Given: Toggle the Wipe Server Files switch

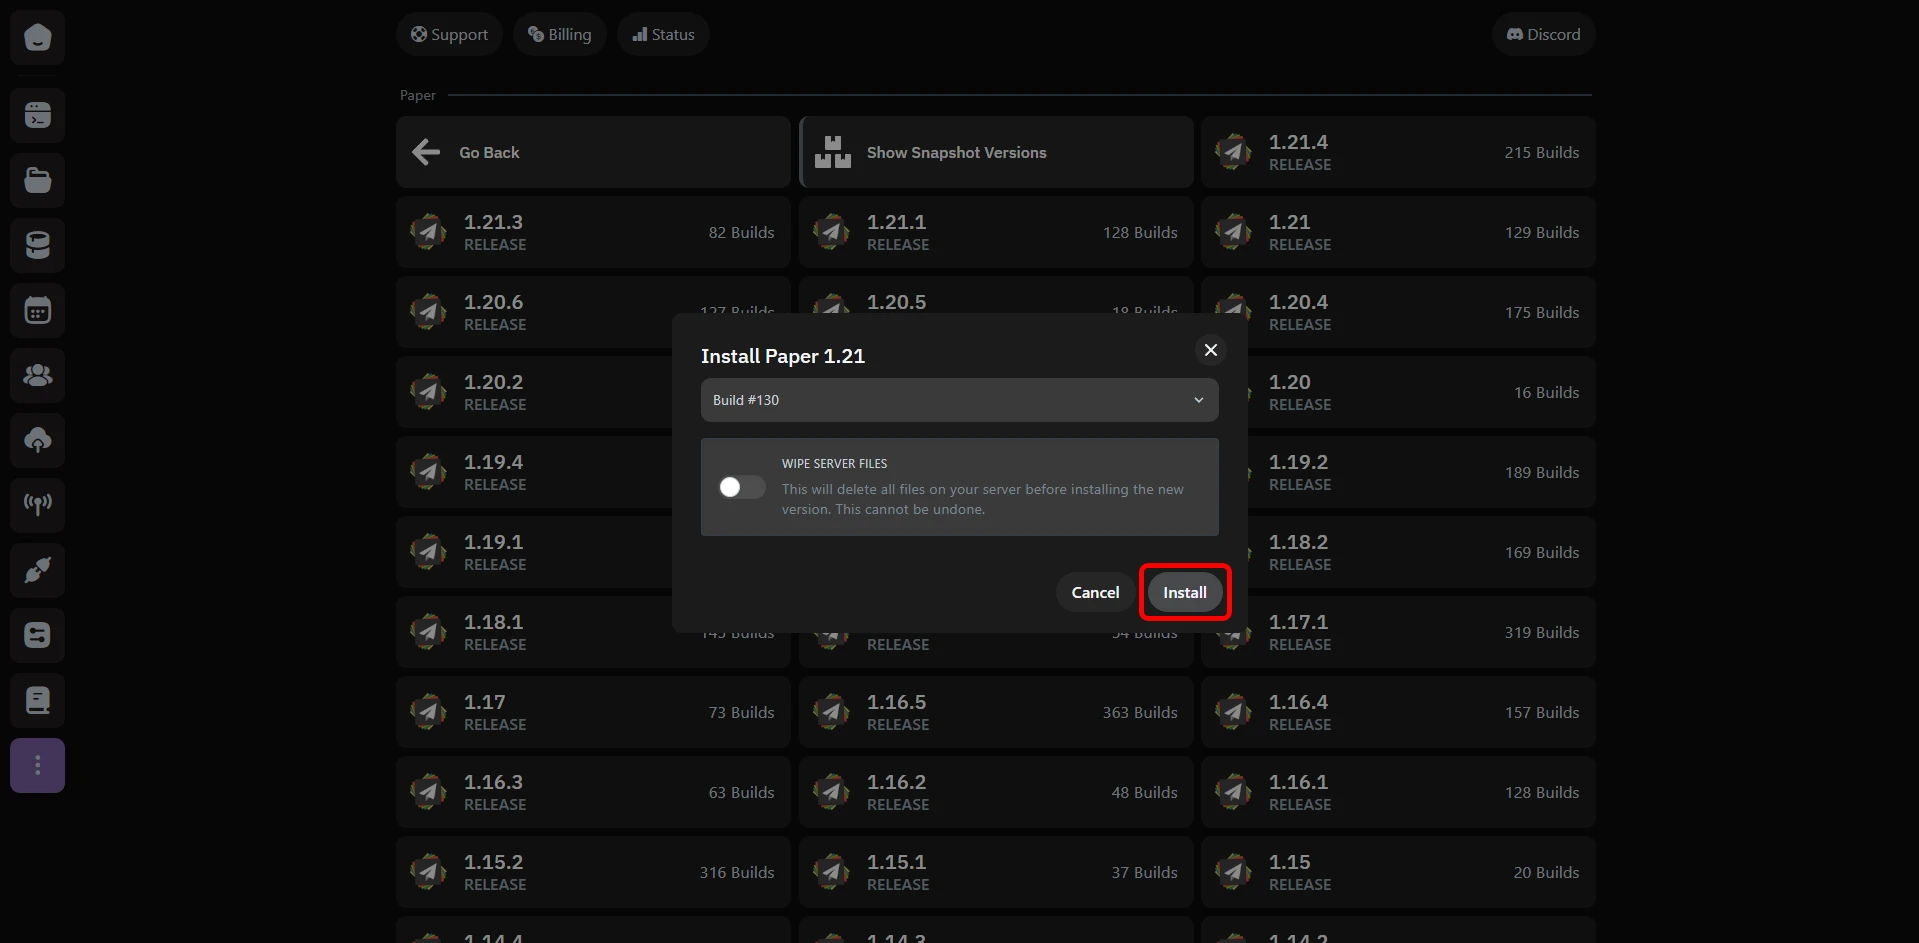Looking at the screenshot, I should 742,487.
